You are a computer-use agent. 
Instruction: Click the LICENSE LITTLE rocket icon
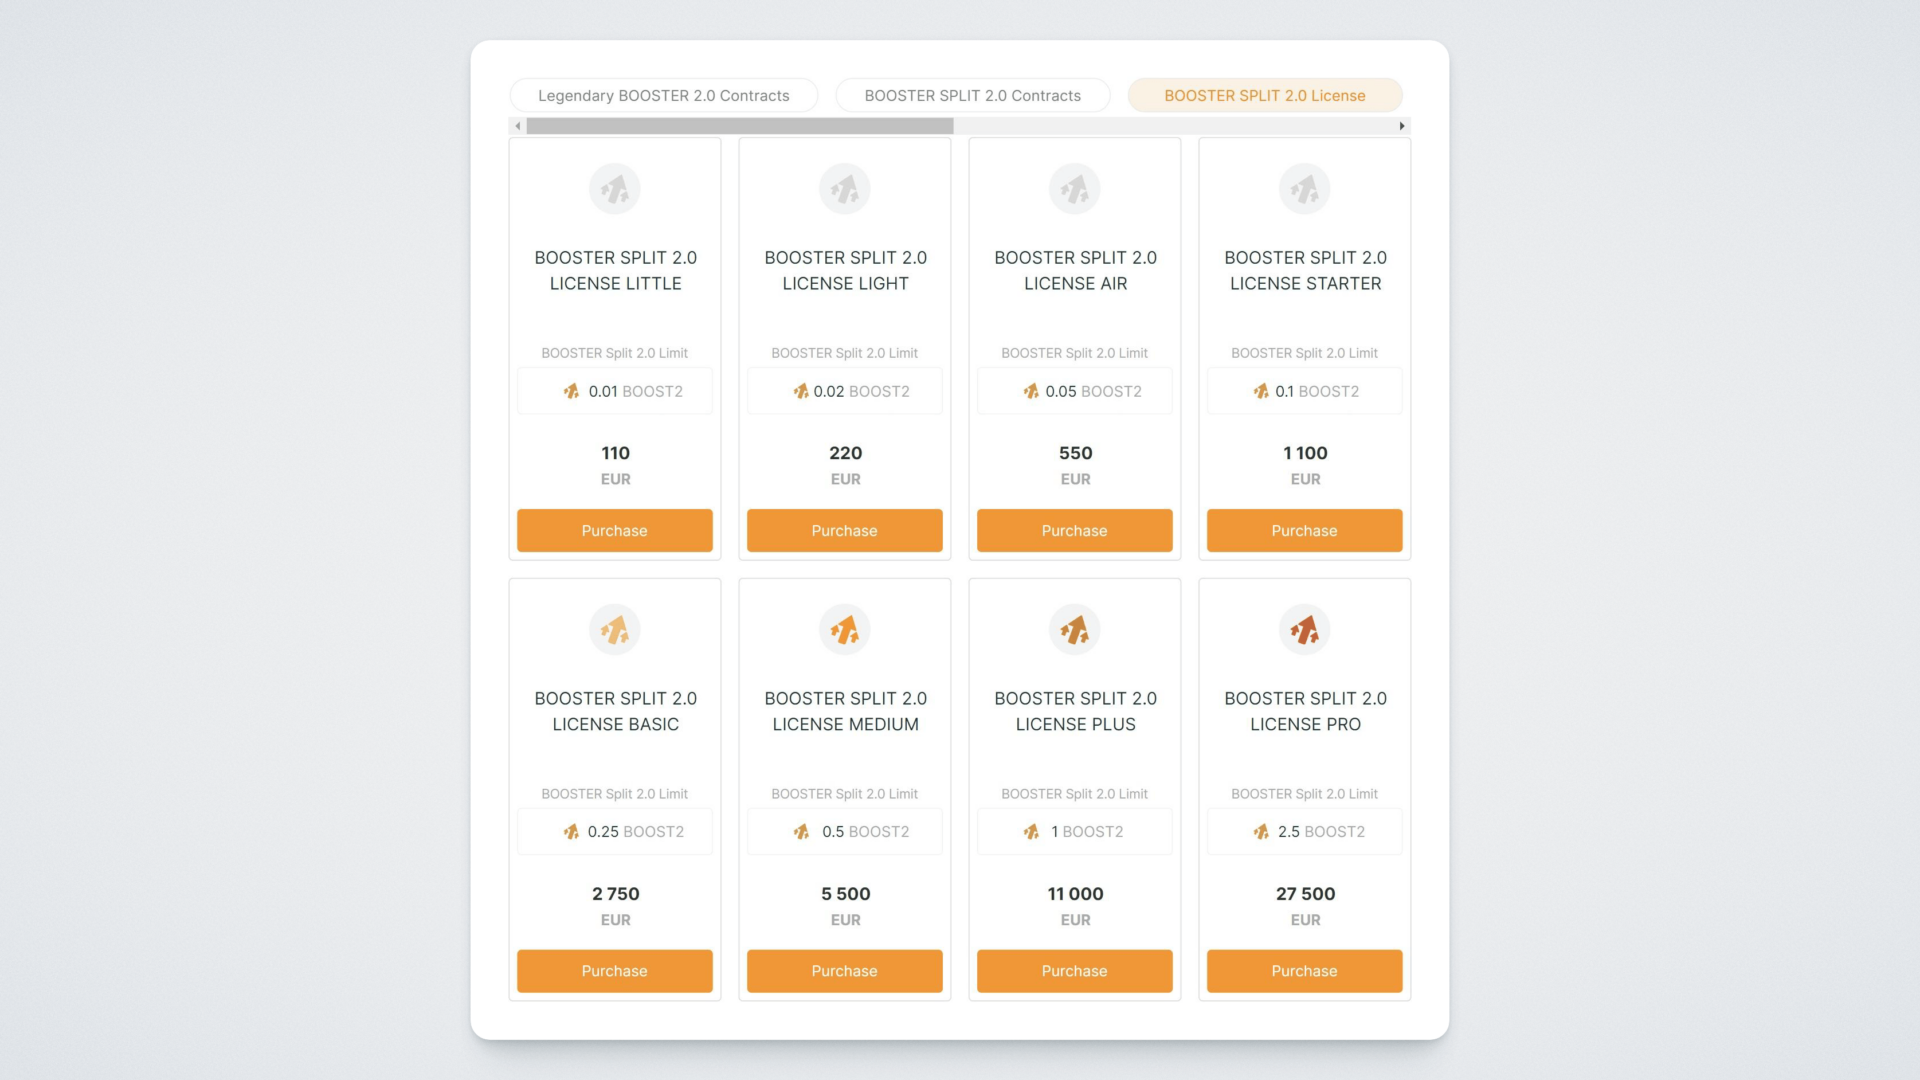coord(614,189)
